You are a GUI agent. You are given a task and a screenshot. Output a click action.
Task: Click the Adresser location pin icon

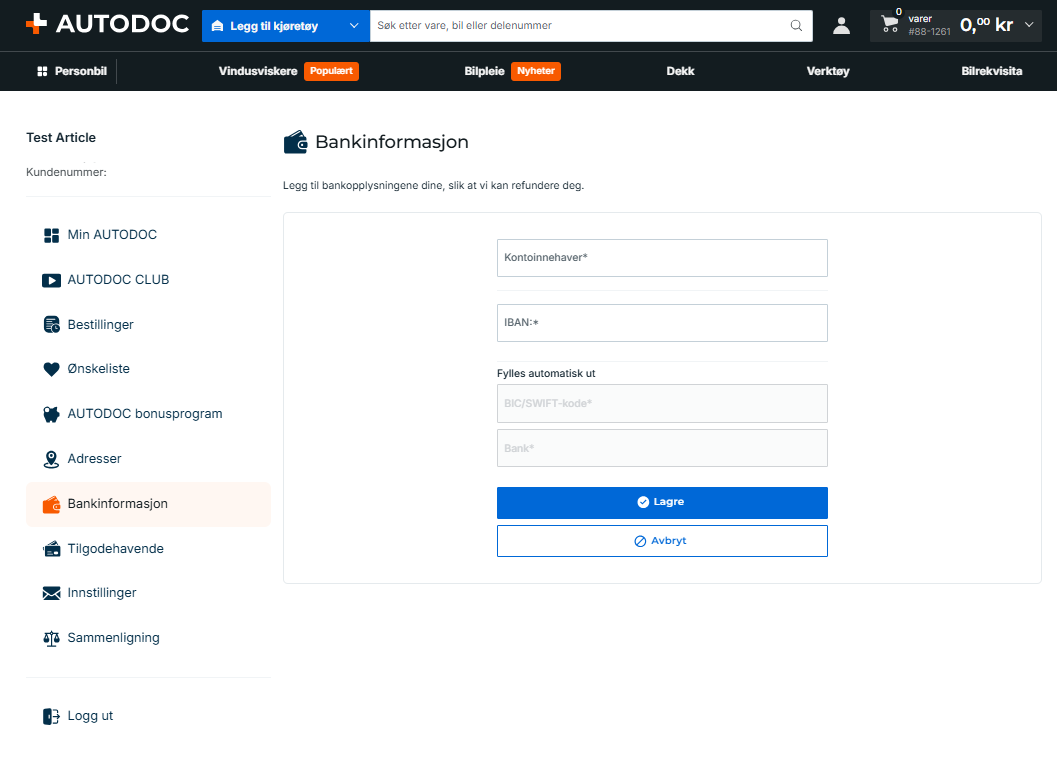tap(51, 459)
